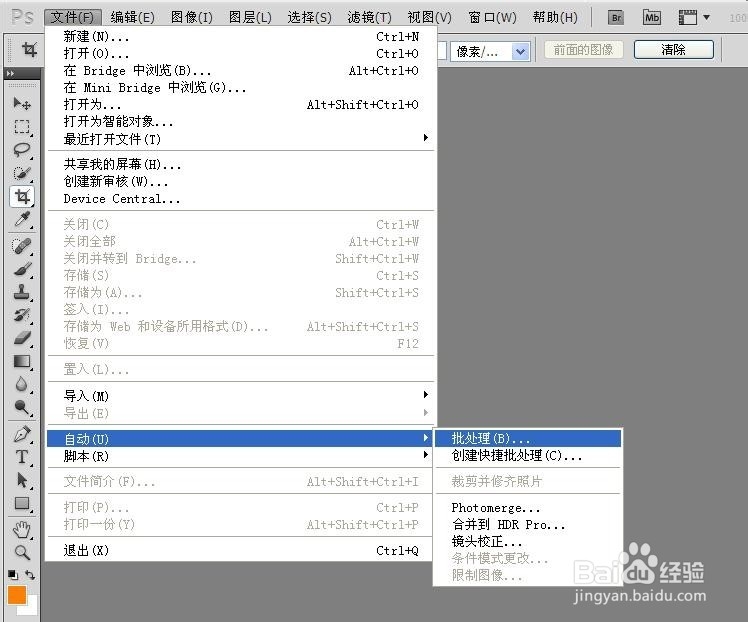748x622 pixels.
Task: Select the Spot Healing Brush tool
Action: click(22, 246)
